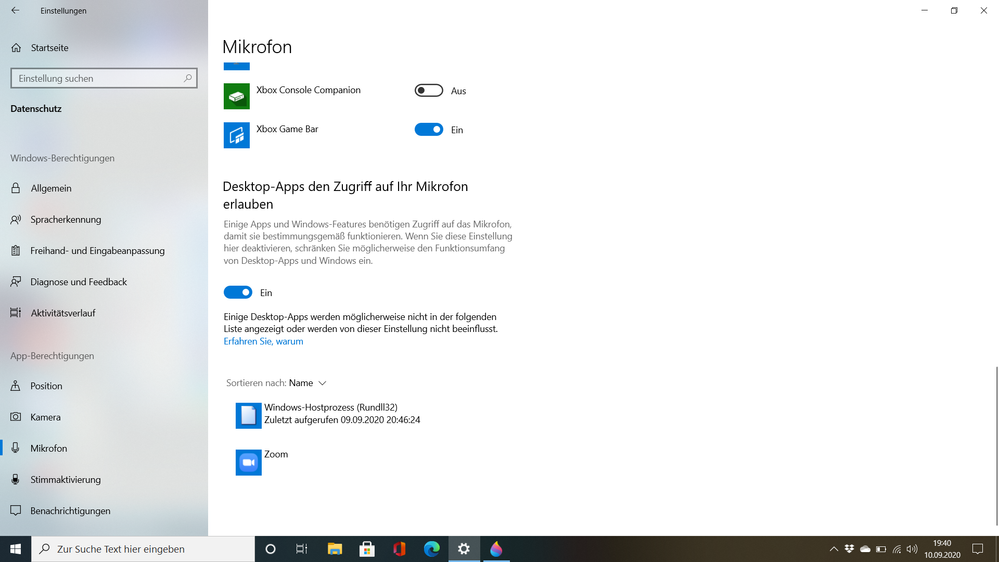The width and height of the screenshot is (999, 562).
Task: Go to Startseite settings home
Action: click(x=49, y=47)
